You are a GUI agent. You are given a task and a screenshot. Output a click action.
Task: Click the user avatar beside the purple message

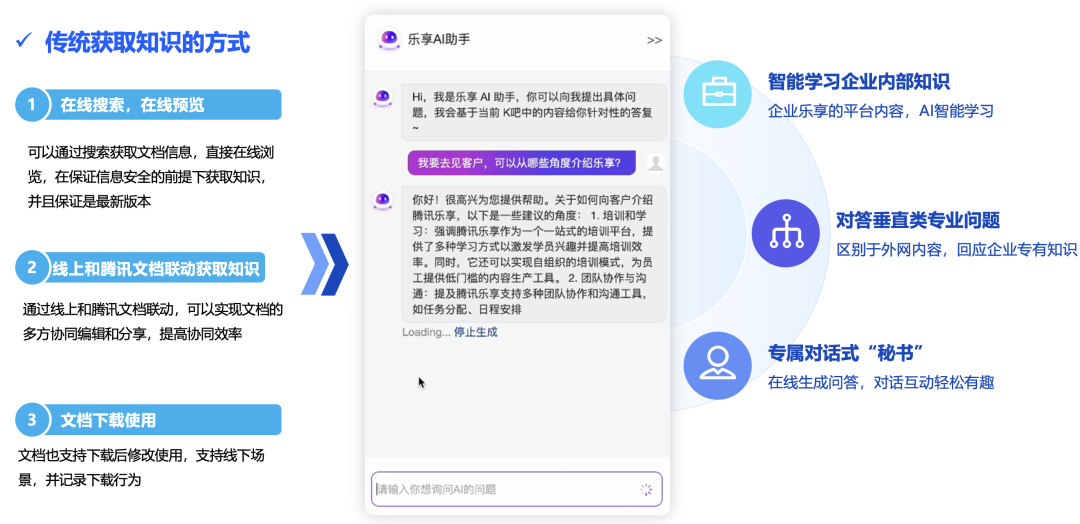656,163
